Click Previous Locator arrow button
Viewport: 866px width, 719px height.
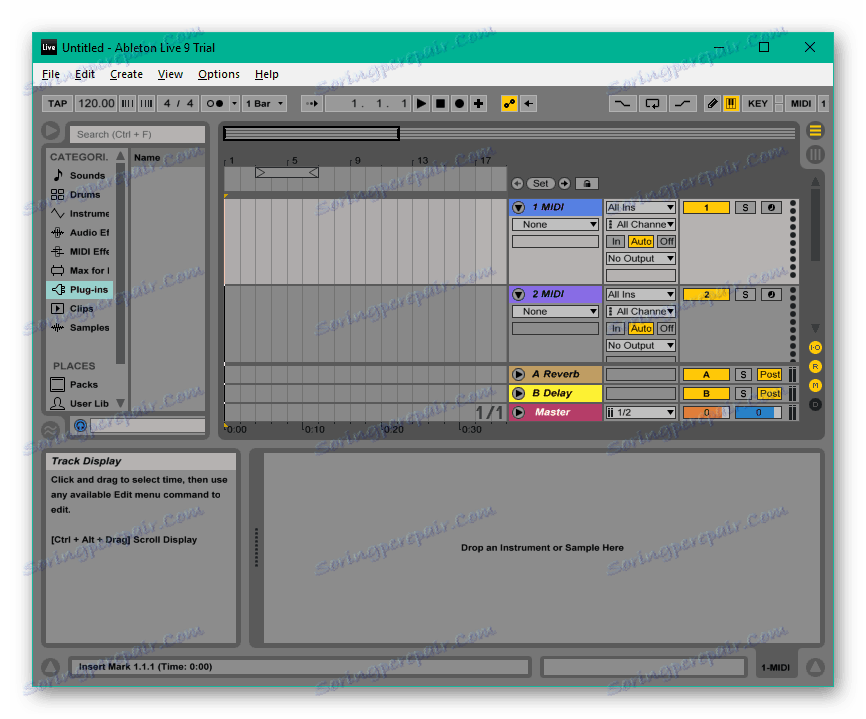pyautogui.click(x=517, y=183)
